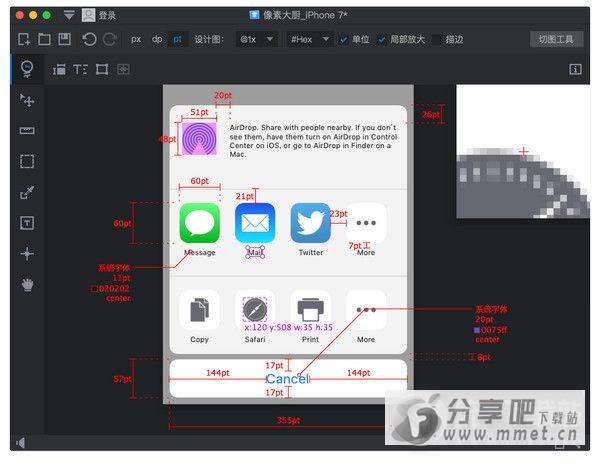Select the ruler distance tool

coord(27,131)
